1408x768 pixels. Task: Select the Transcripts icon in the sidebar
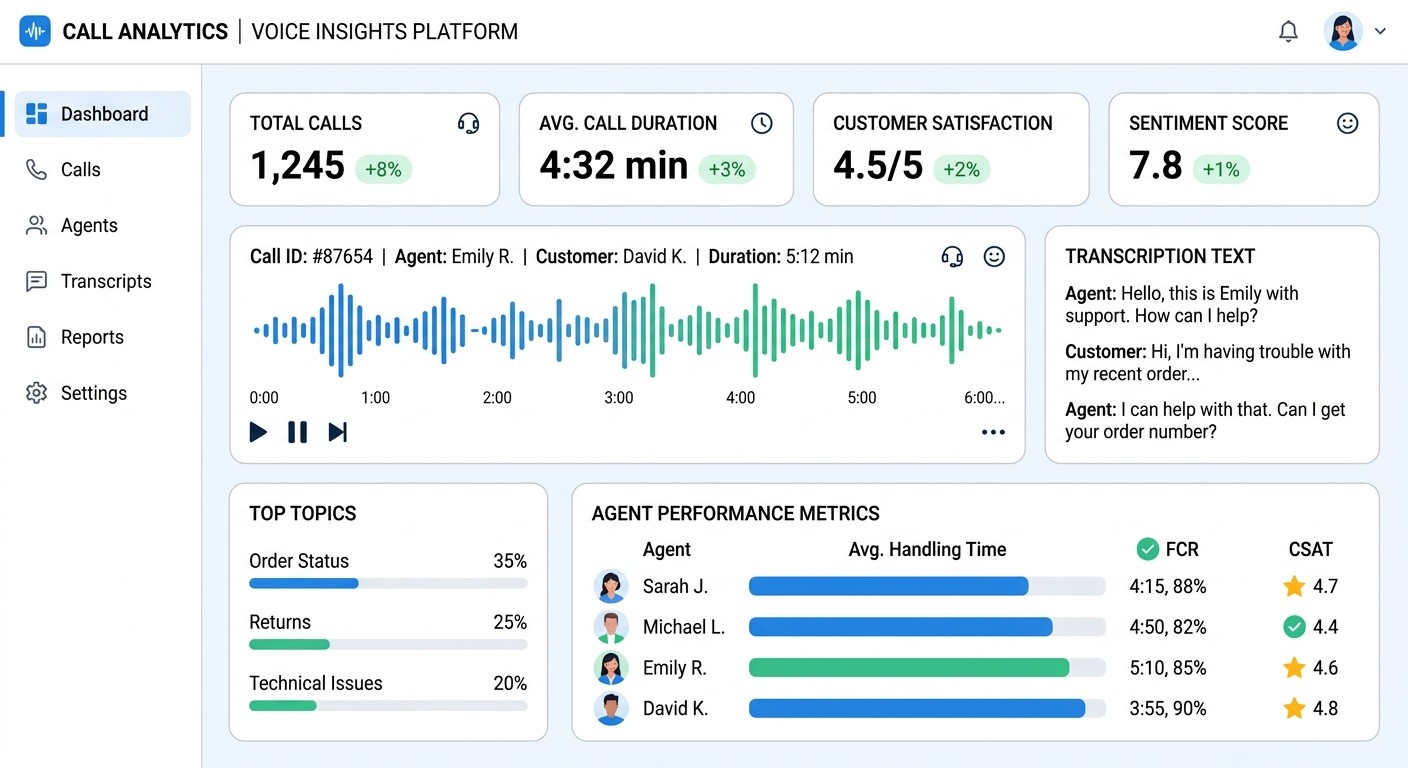click(x=36, y=281)
